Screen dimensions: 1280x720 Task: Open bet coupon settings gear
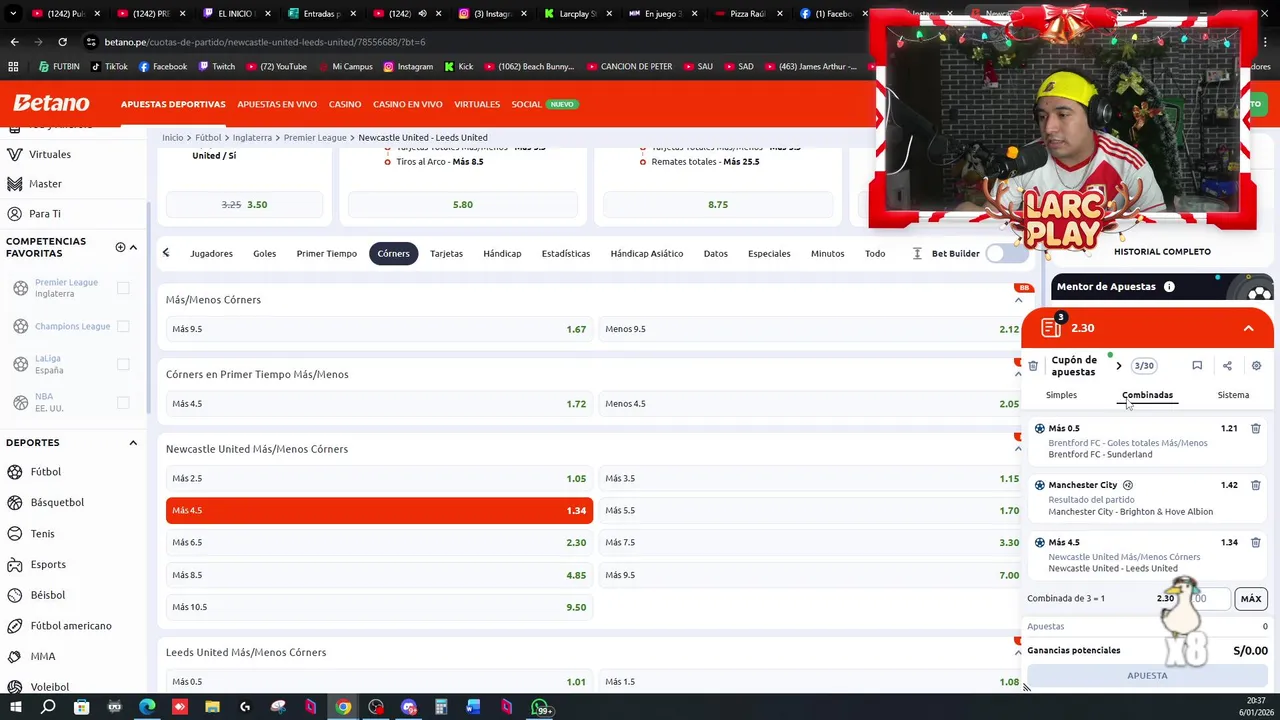(1256, 366)
